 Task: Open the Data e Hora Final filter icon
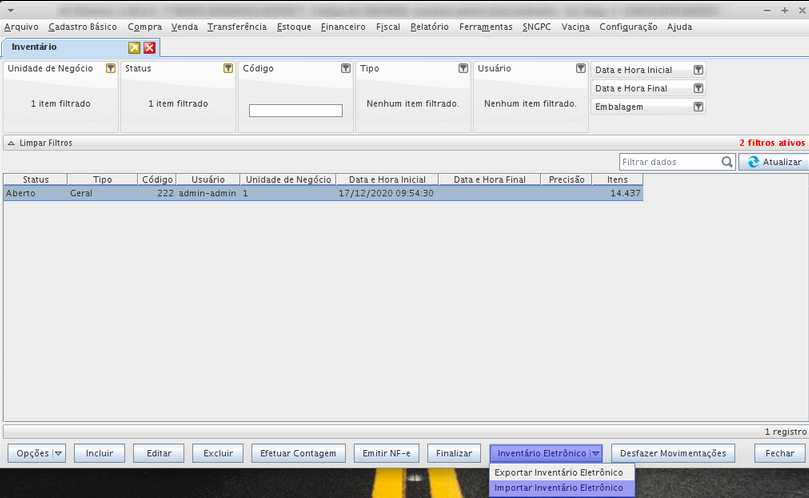699,88
